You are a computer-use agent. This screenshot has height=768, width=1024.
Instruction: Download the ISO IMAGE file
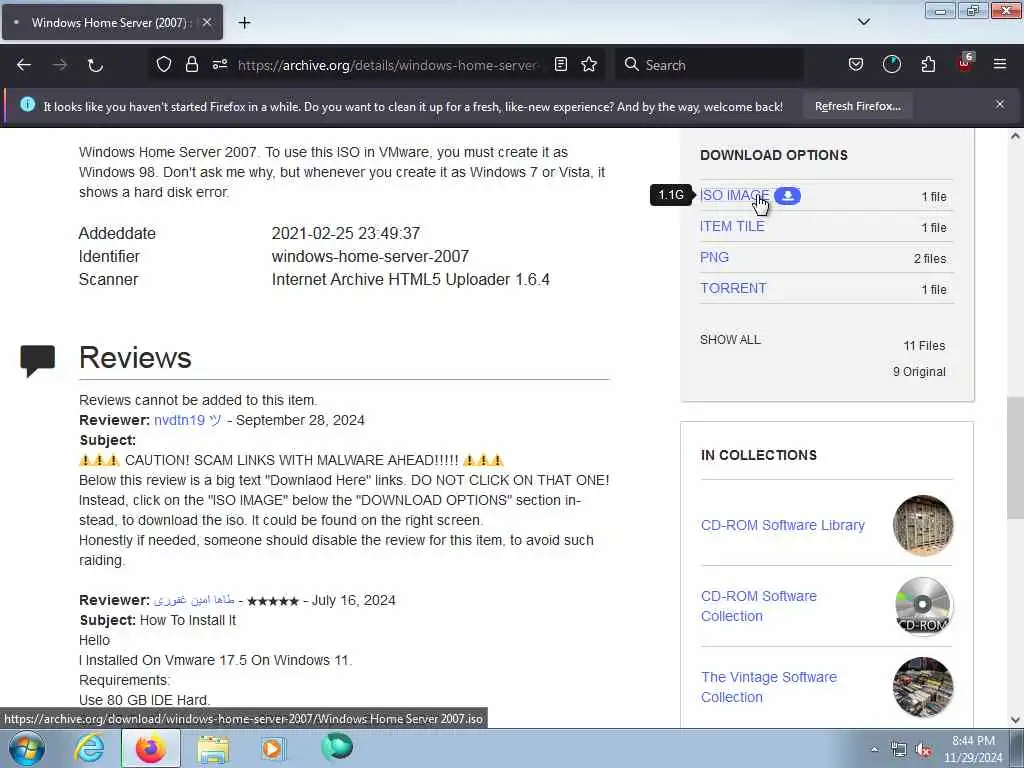(734, 195)
